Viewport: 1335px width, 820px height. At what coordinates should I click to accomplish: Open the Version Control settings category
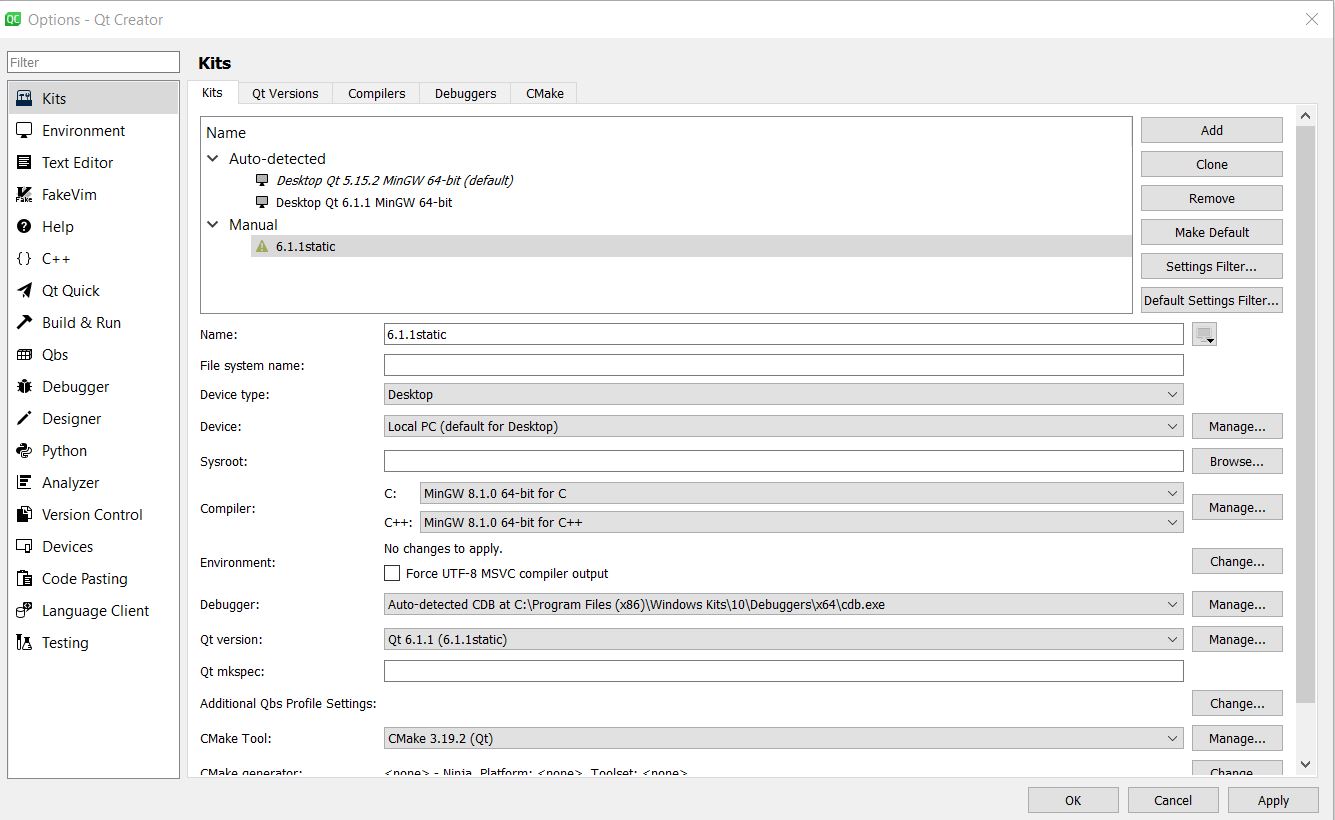pos(93,514)
